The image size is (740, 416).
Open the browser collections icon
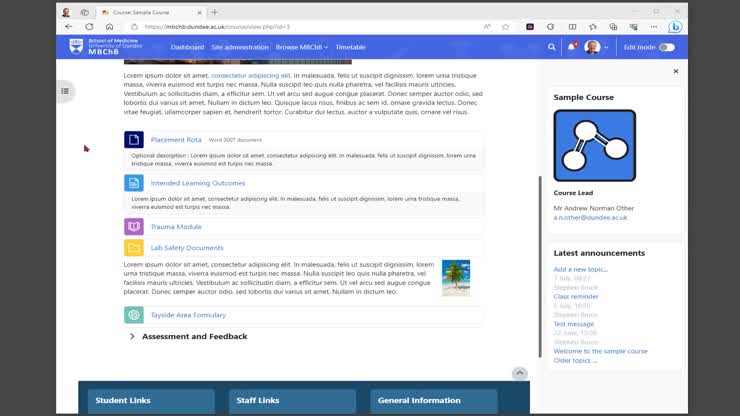[613, 27]
